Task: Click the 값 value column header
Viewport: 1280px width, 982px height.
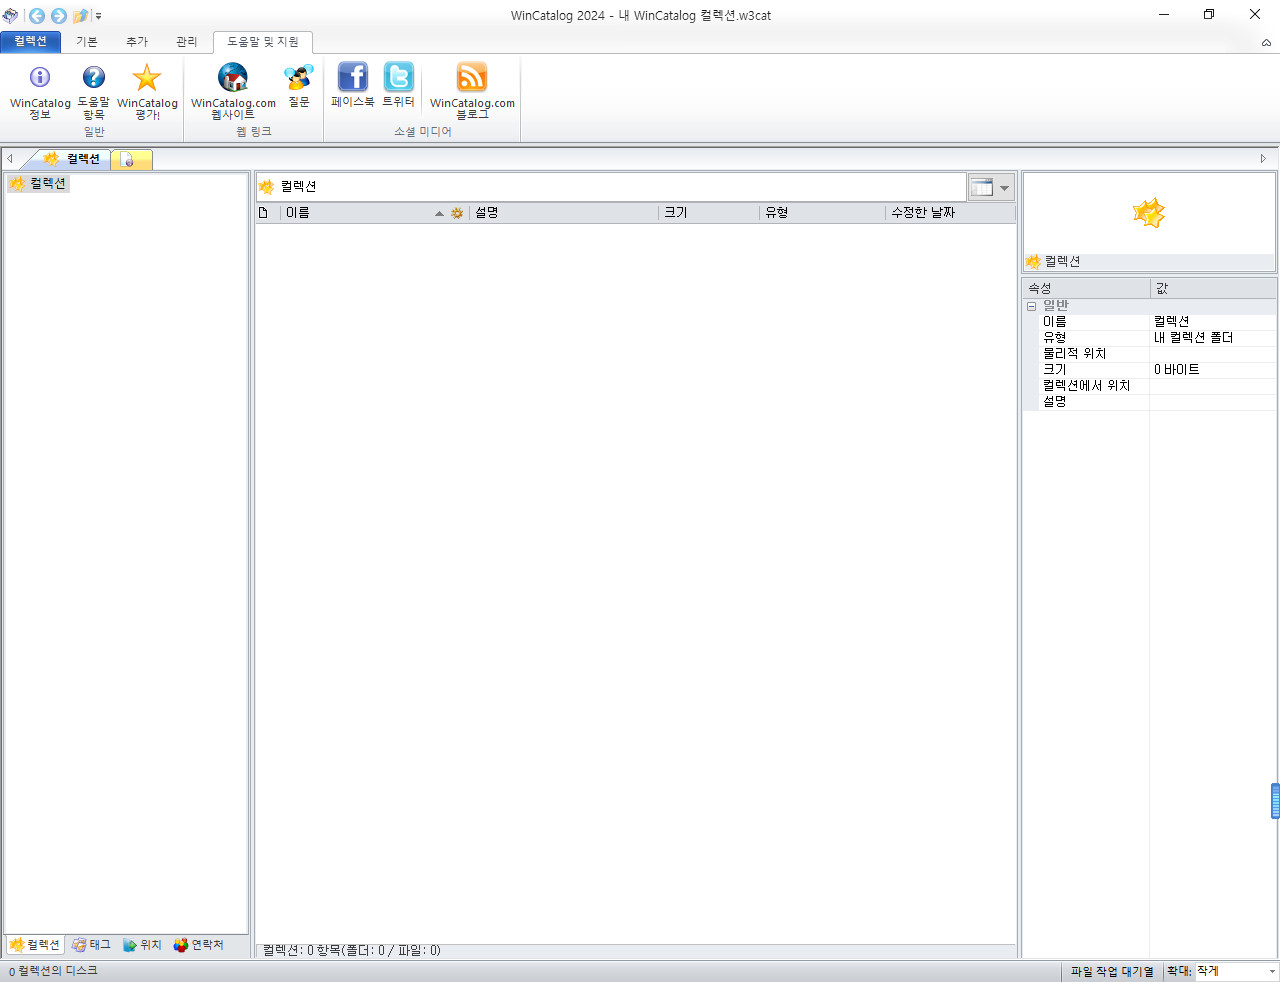Action: (x=1213, y=288)
